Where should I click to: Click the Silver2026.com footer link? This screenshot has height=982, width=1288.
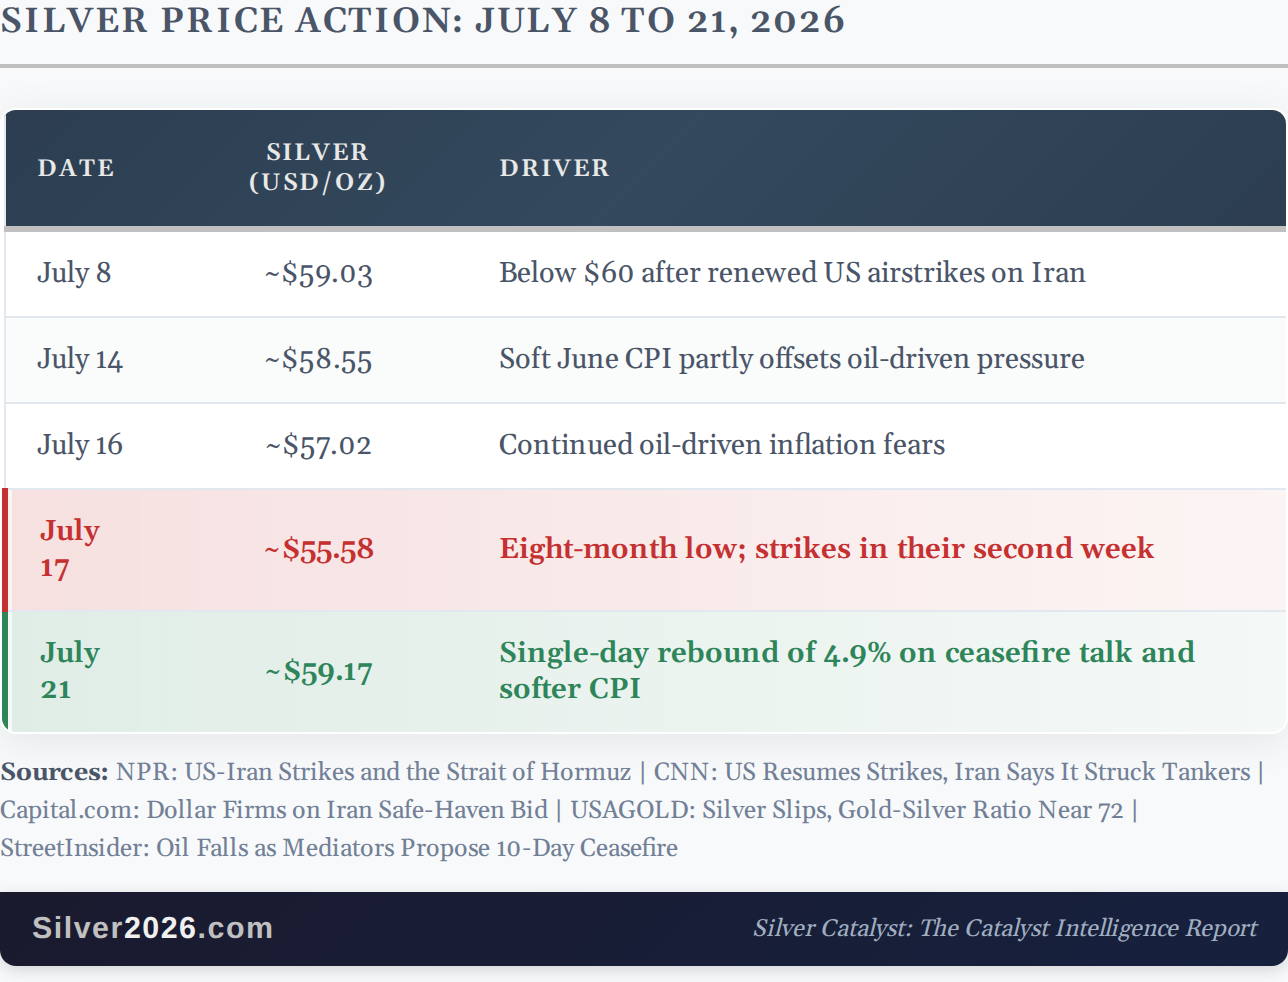[152, 928]
